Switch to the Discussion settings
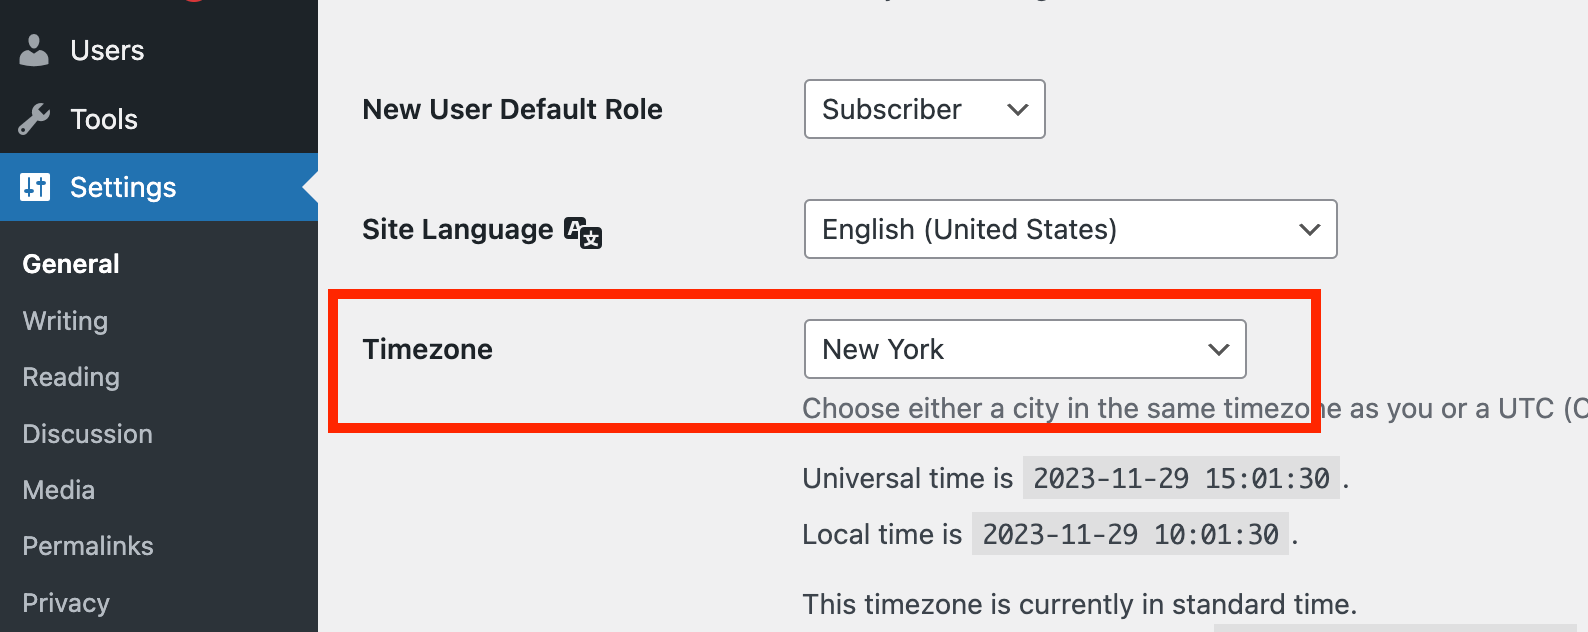 click(x=87, y=434)
